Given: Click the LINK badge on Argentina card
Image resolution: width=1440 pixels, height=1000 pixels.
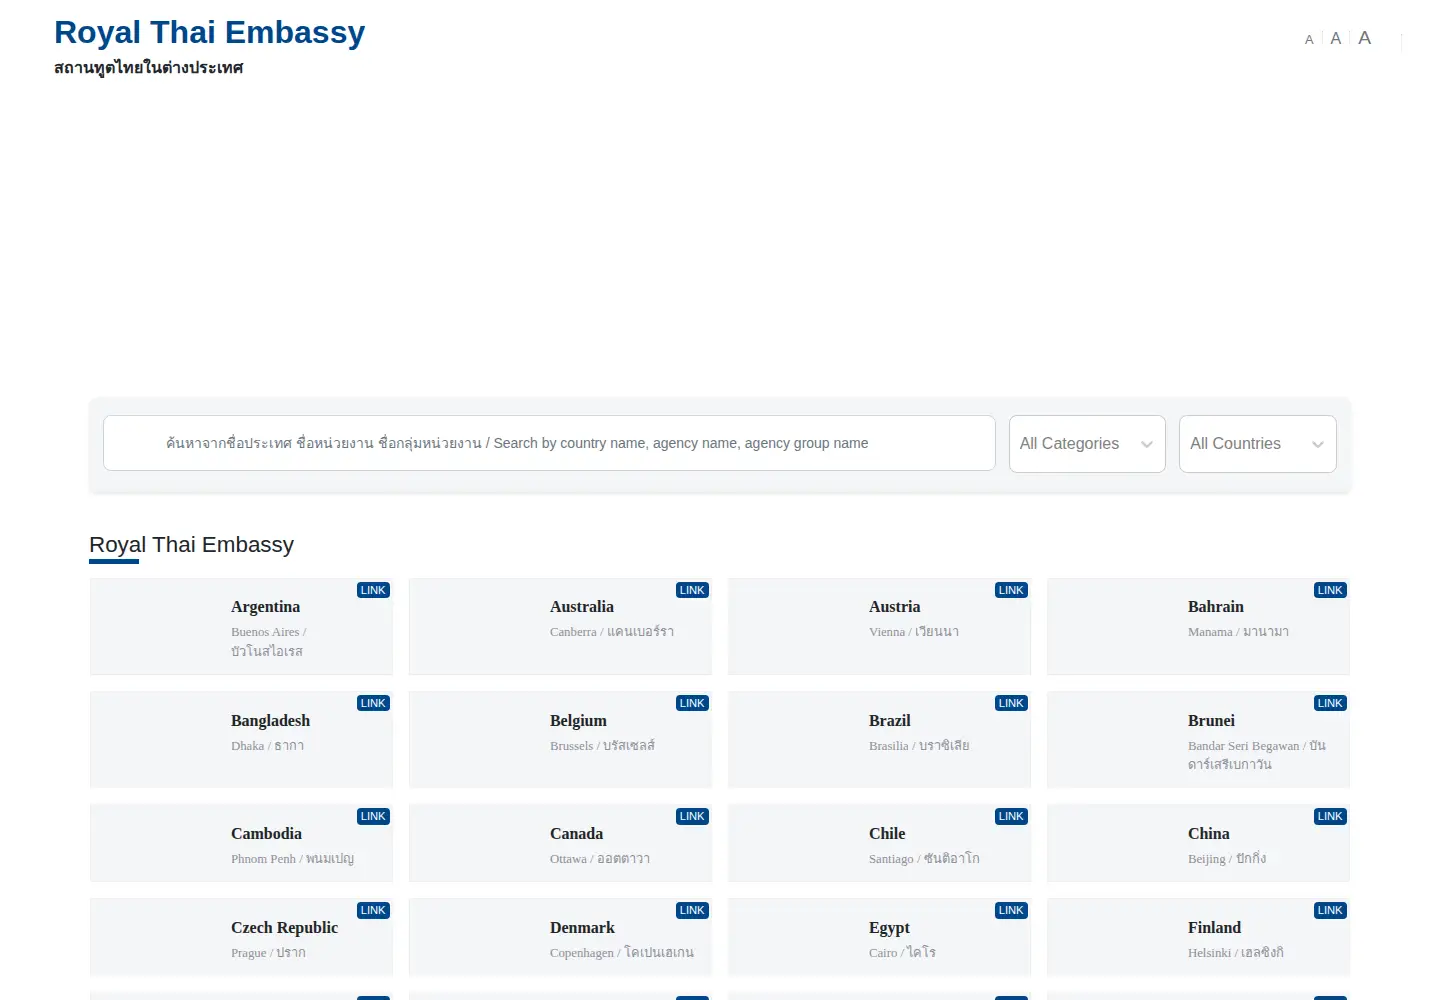Looking at the screenshot, I should coord(373,590).
